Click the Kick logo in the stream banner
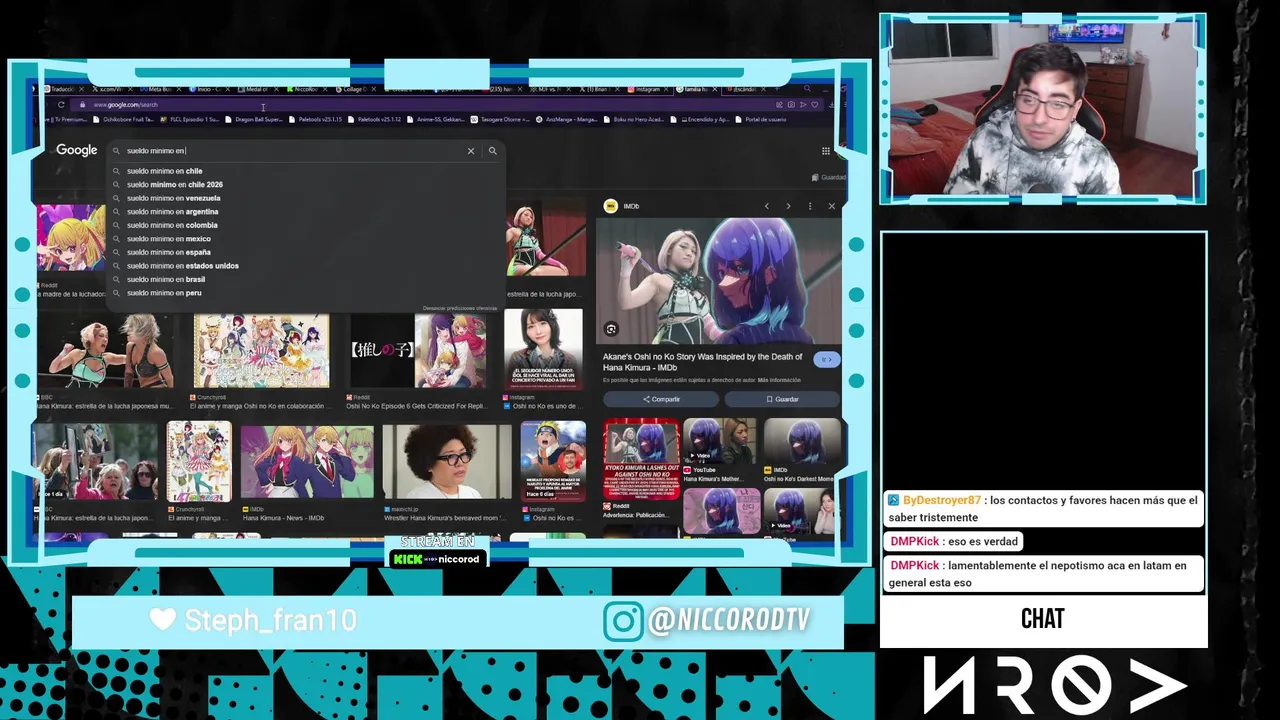 408,559
